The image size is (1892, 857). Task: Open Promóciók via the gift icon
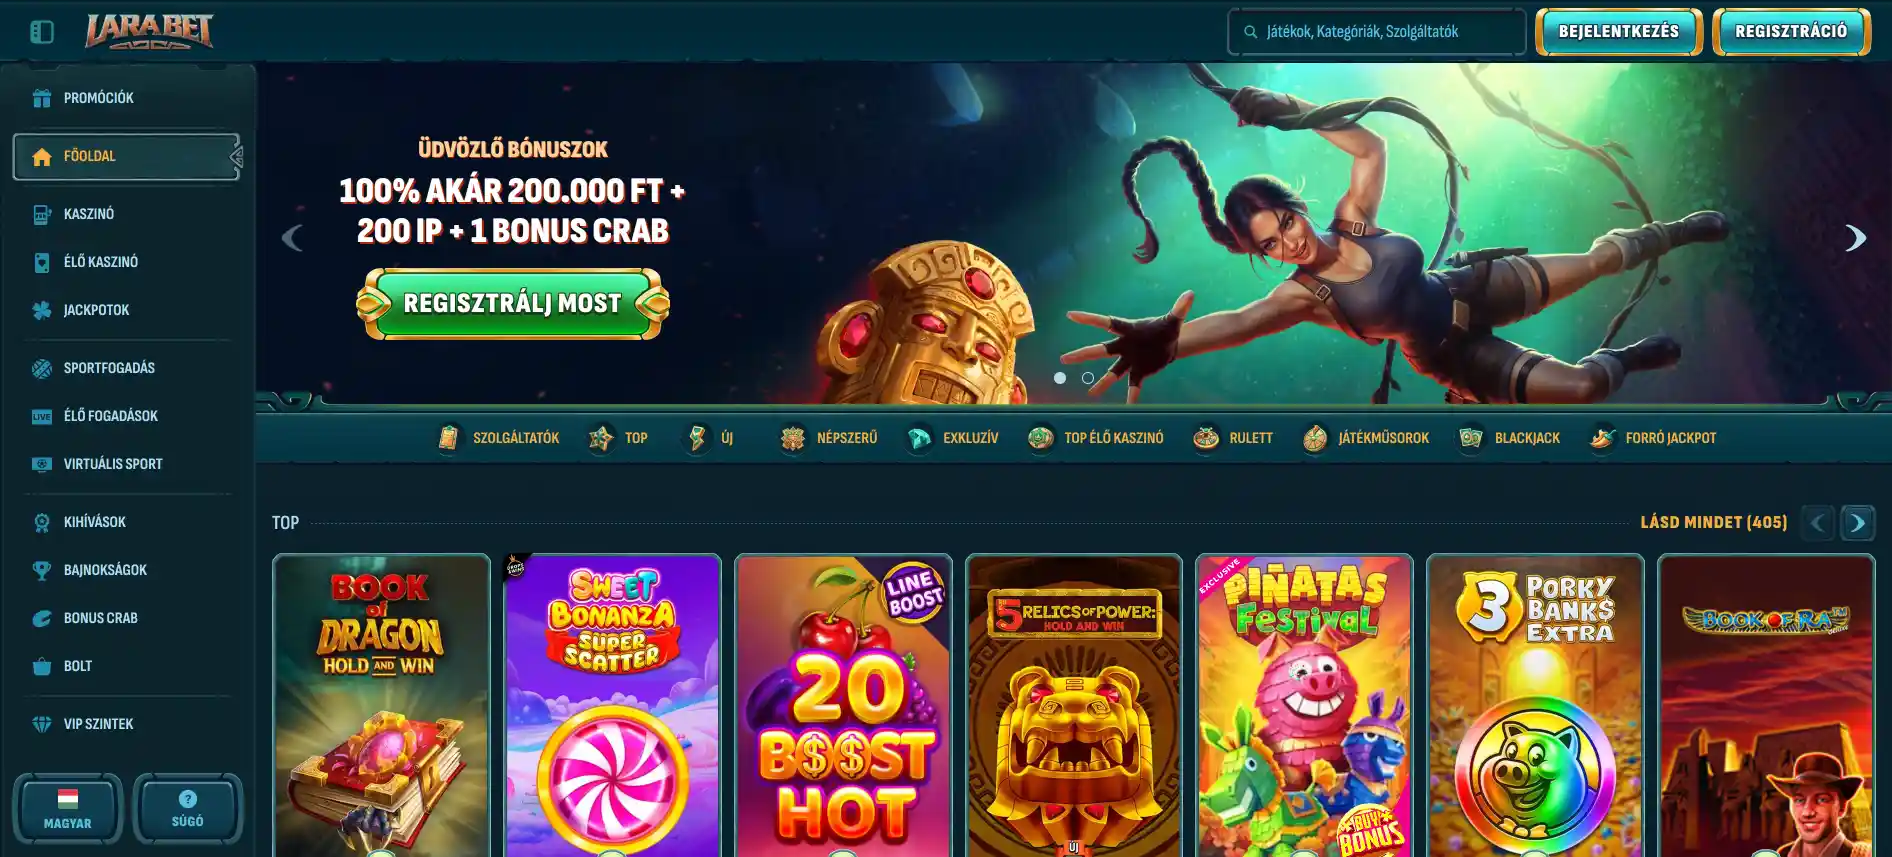tap(42, 98)
